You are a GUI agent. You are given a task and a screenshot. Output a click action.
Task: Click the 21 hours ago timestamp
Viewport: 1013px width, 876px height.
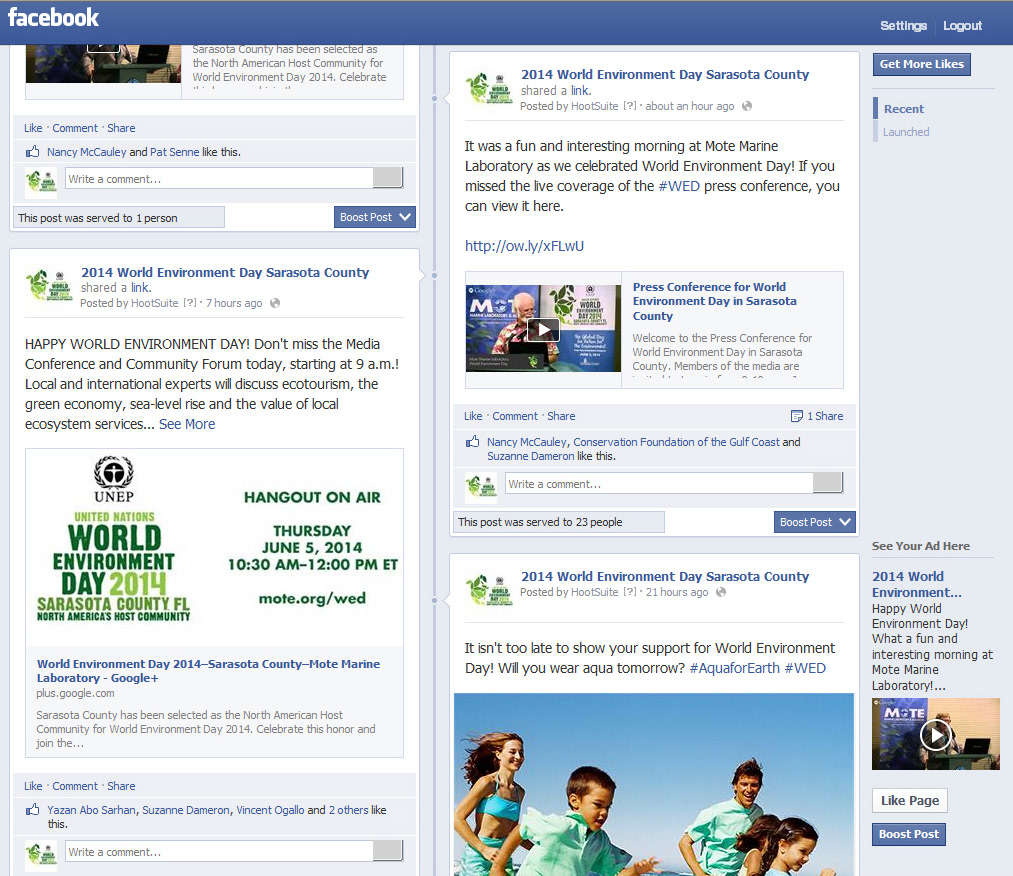click(x=676, y=592)
